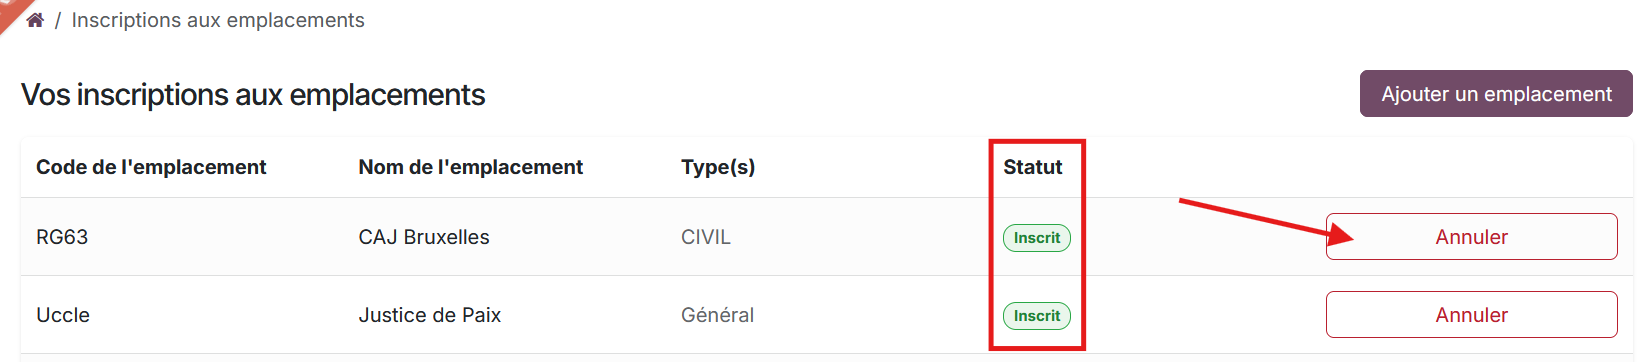Screen dimensions: 1648x362
Task: Click the Justice de Paix name cell
Action: coord(430,315)
